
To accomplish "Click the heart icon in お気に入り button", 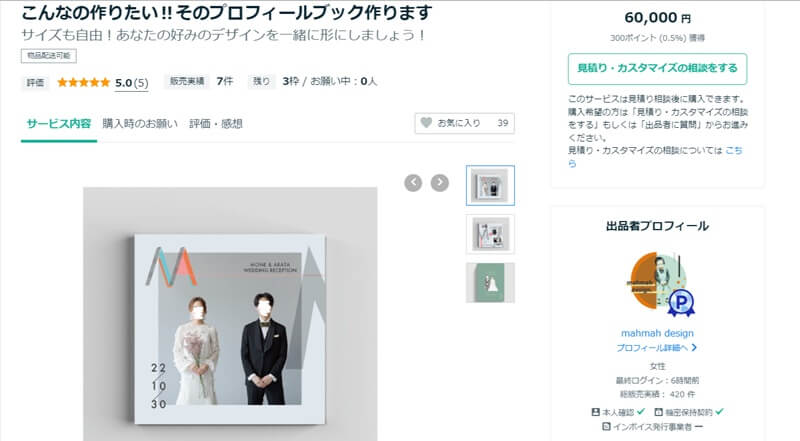I will (x=427, y=123).
